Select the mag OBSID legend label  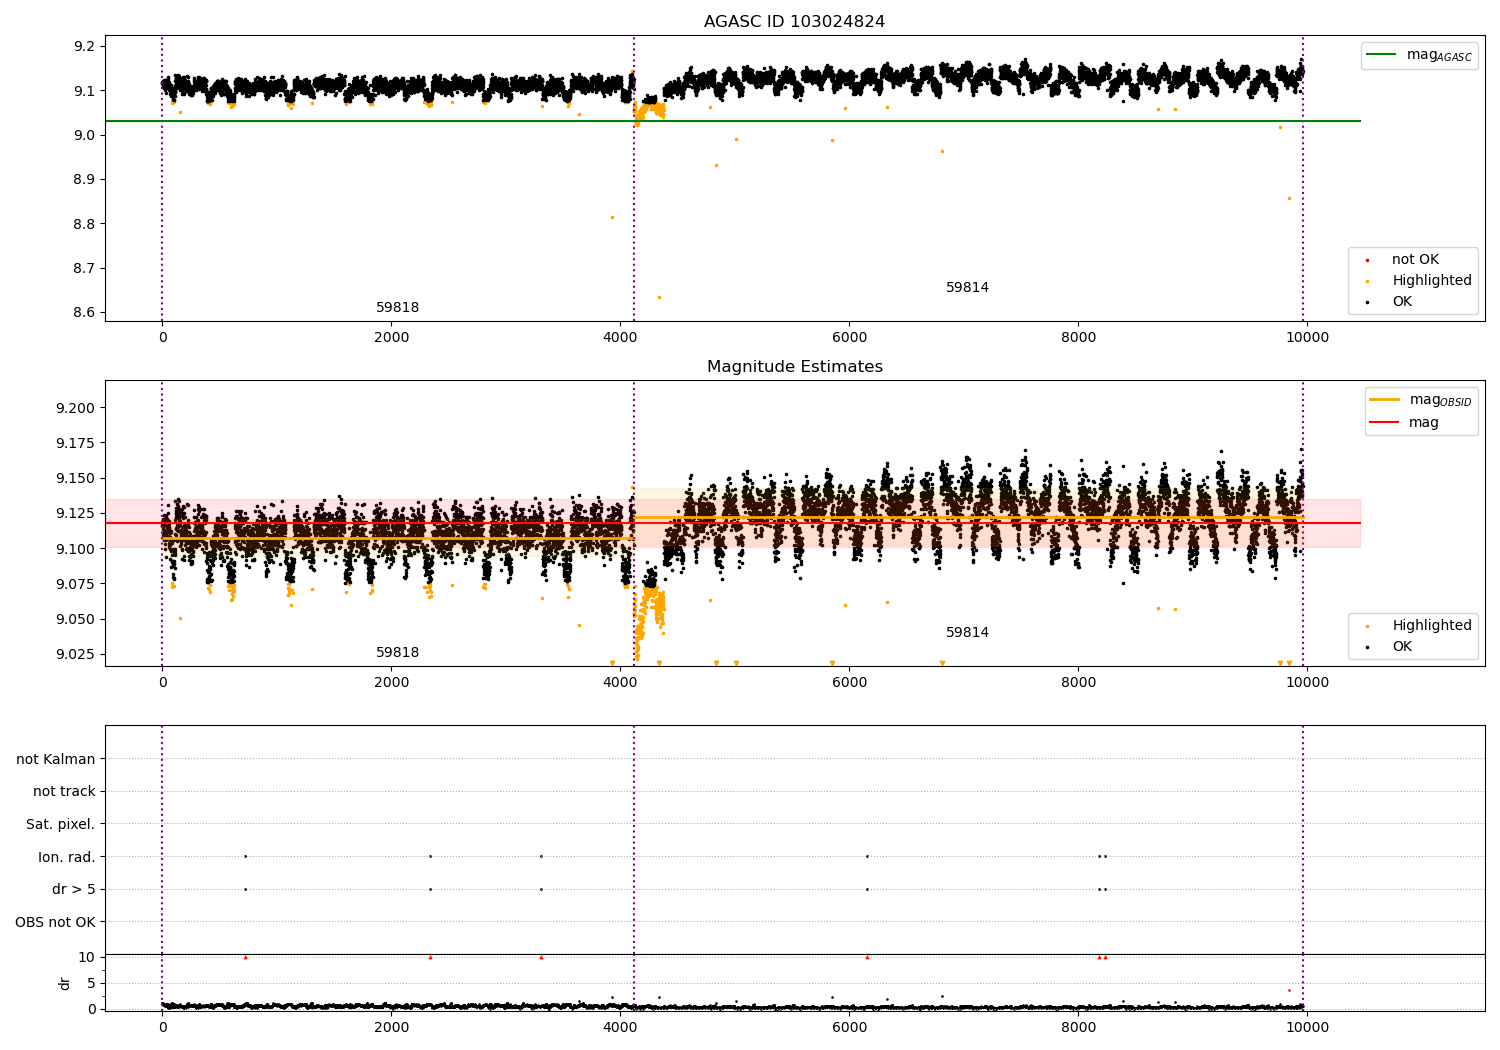(x=1441, y=400)
